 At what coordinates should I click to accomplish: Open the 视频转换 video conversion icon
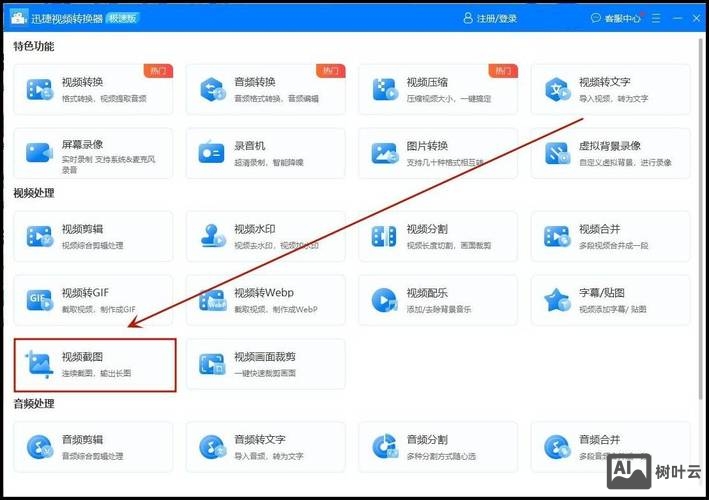tap(40, 90)
